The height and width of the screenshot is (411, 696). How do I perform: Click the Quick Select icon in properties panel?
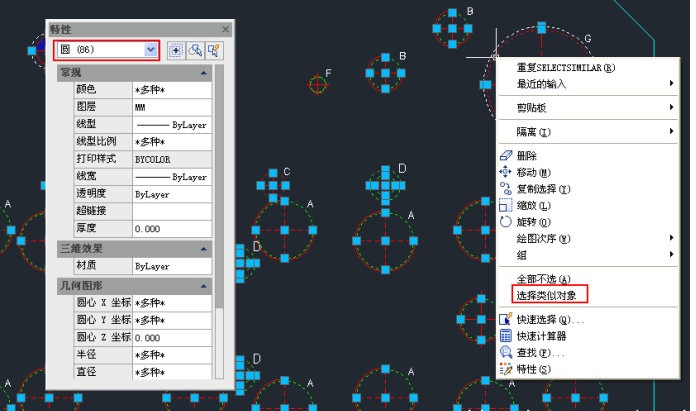[214, 51]
